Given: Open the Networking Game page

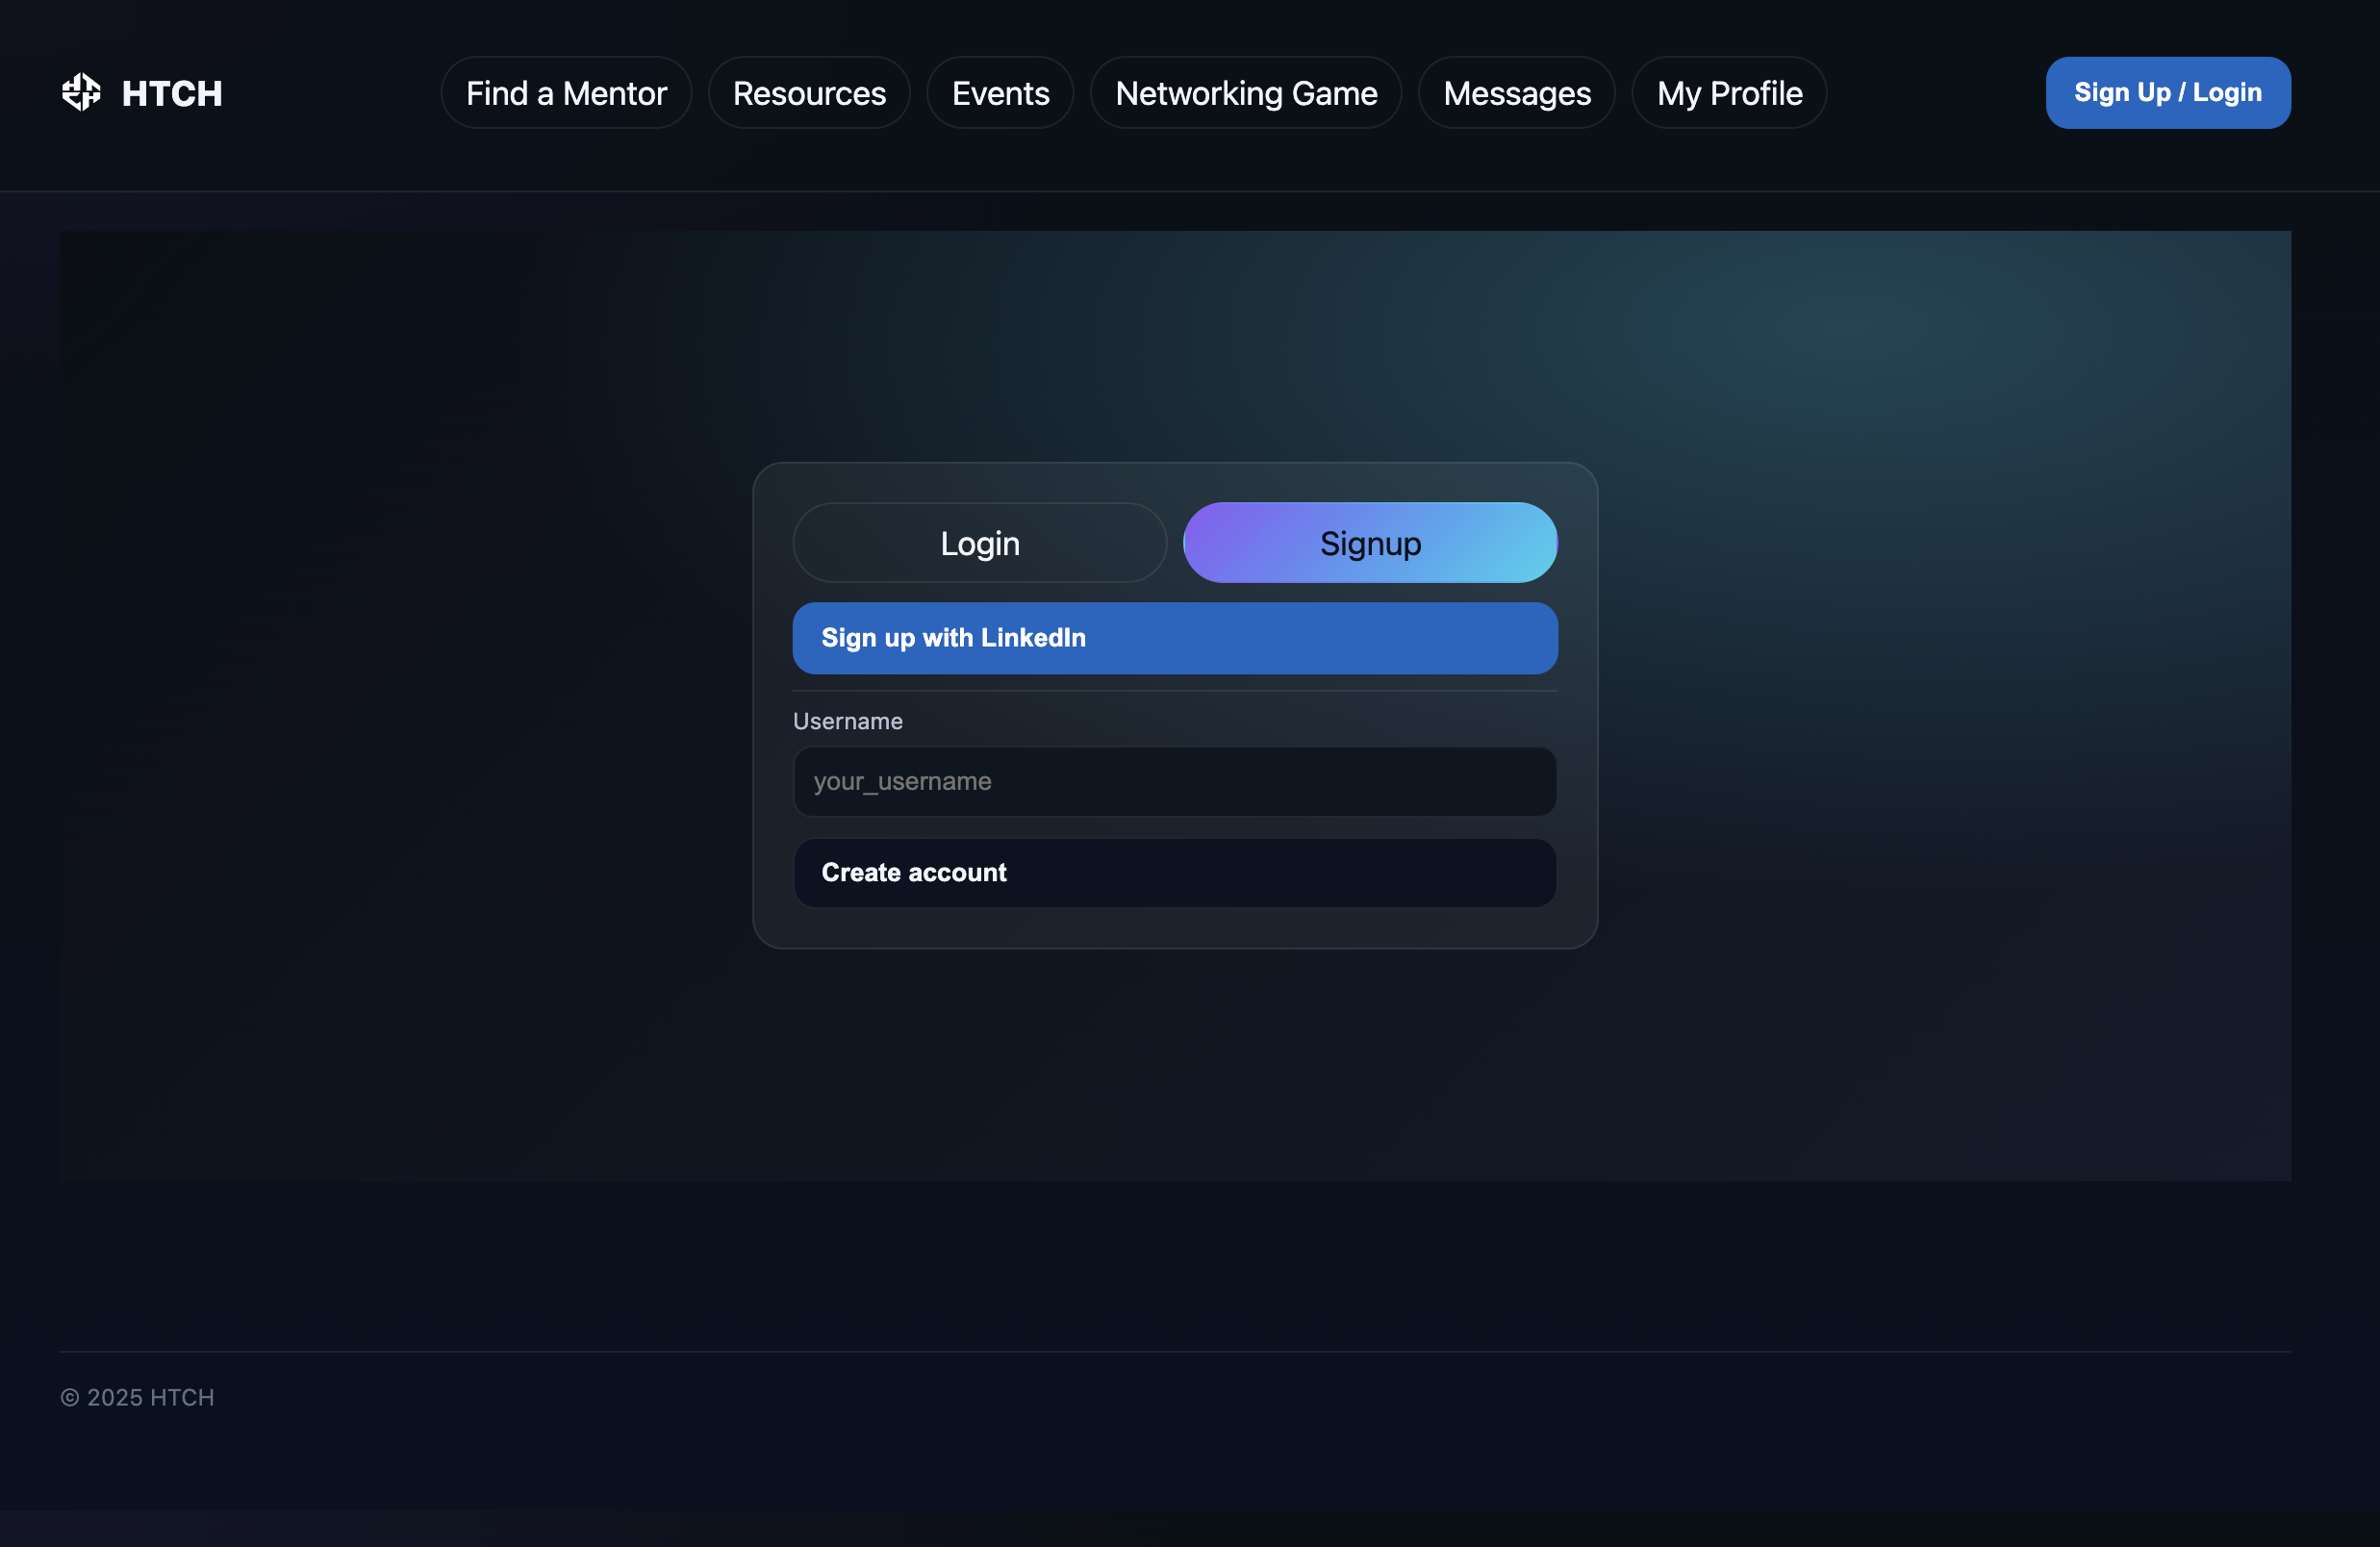Looking at the screenshot, I should click(x=1246, y=93).
